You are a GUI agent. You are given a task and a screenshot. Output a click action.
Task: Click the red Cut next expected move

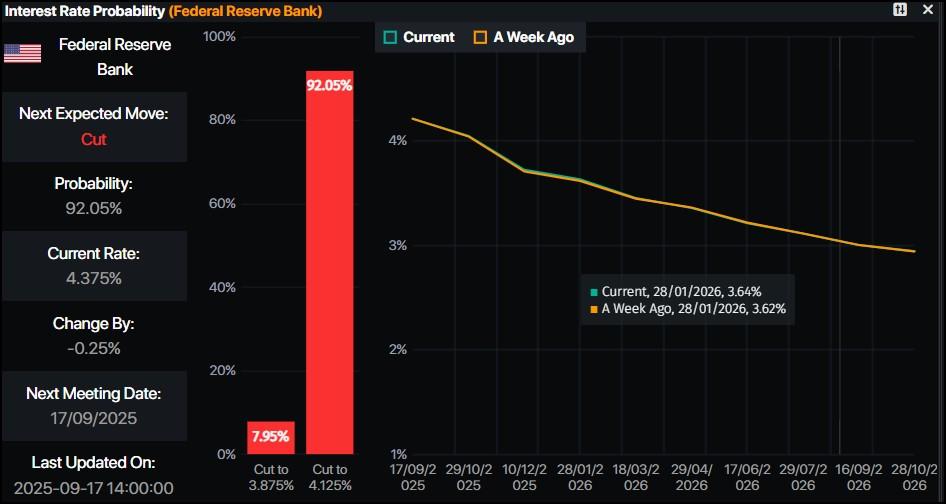(94, 139)
